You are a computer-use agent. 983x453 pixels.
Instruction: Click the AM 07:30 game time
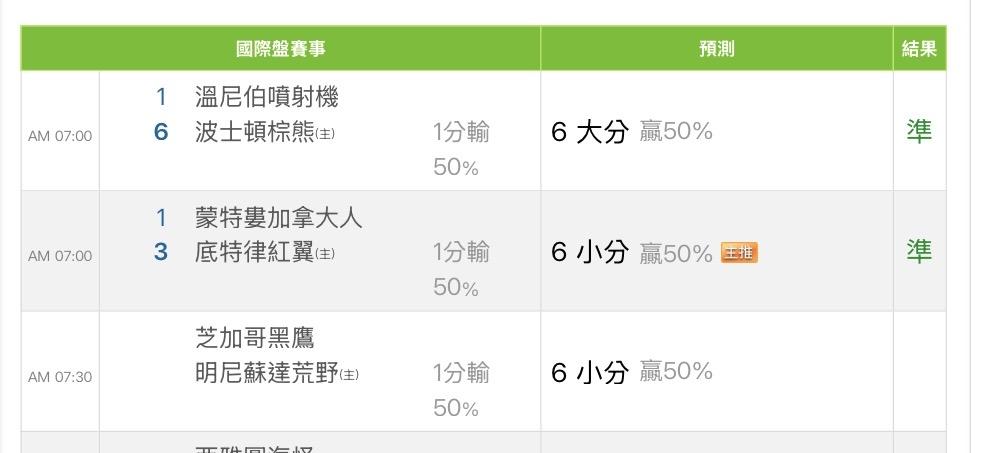tap(60, 377)
